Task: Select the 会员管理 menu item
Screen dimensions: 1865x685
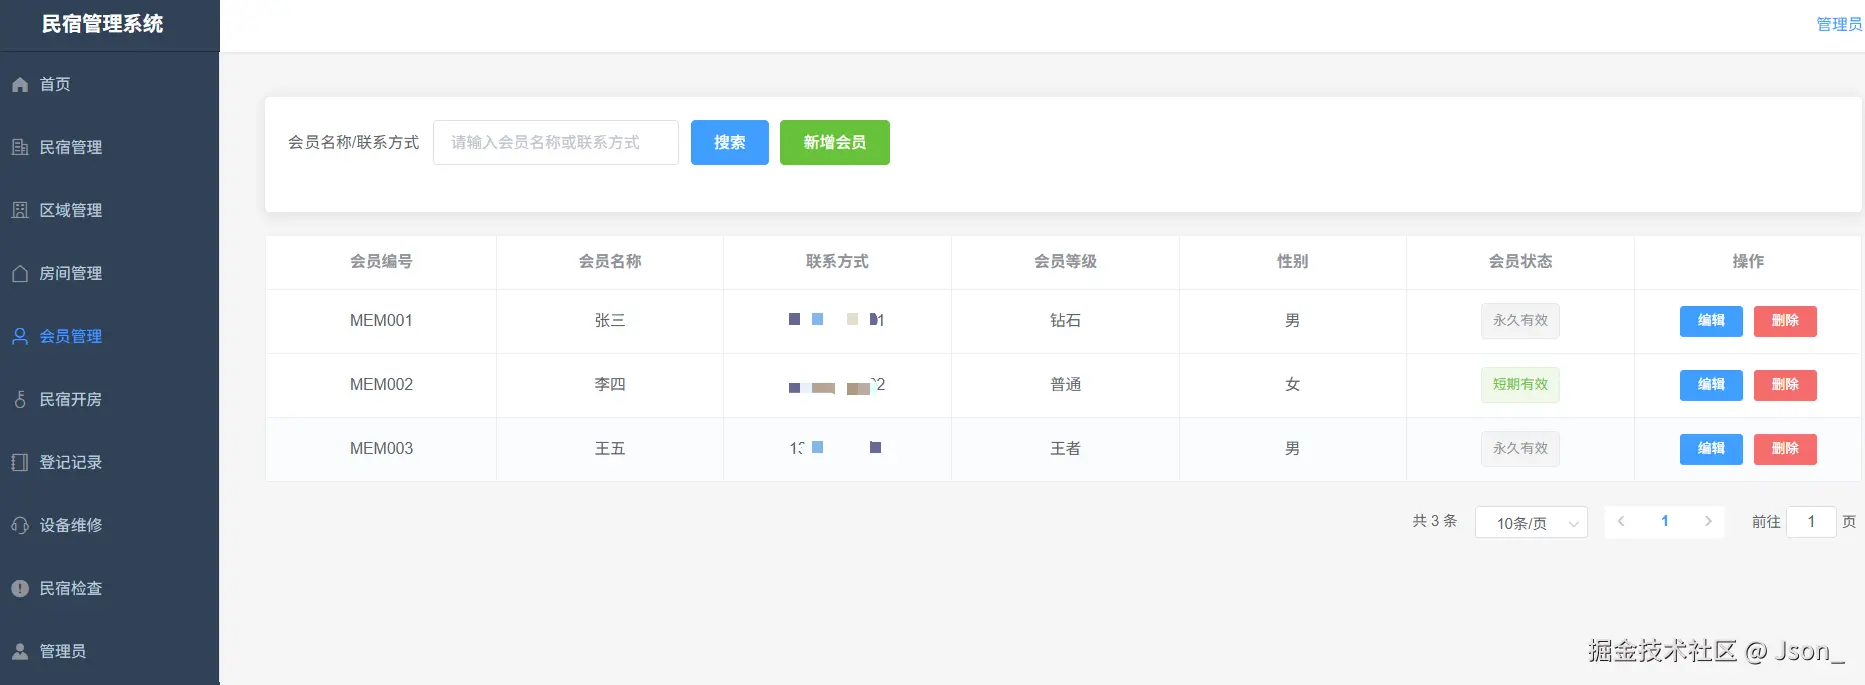Action: 109,337
